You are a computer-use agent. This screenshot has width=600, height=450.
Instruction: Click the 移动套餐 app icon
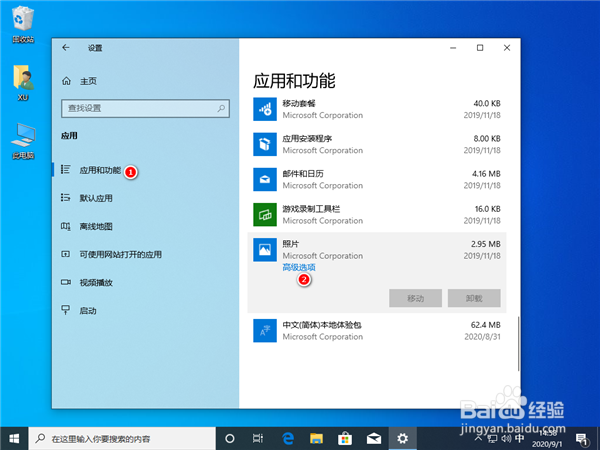coord(265,109)
